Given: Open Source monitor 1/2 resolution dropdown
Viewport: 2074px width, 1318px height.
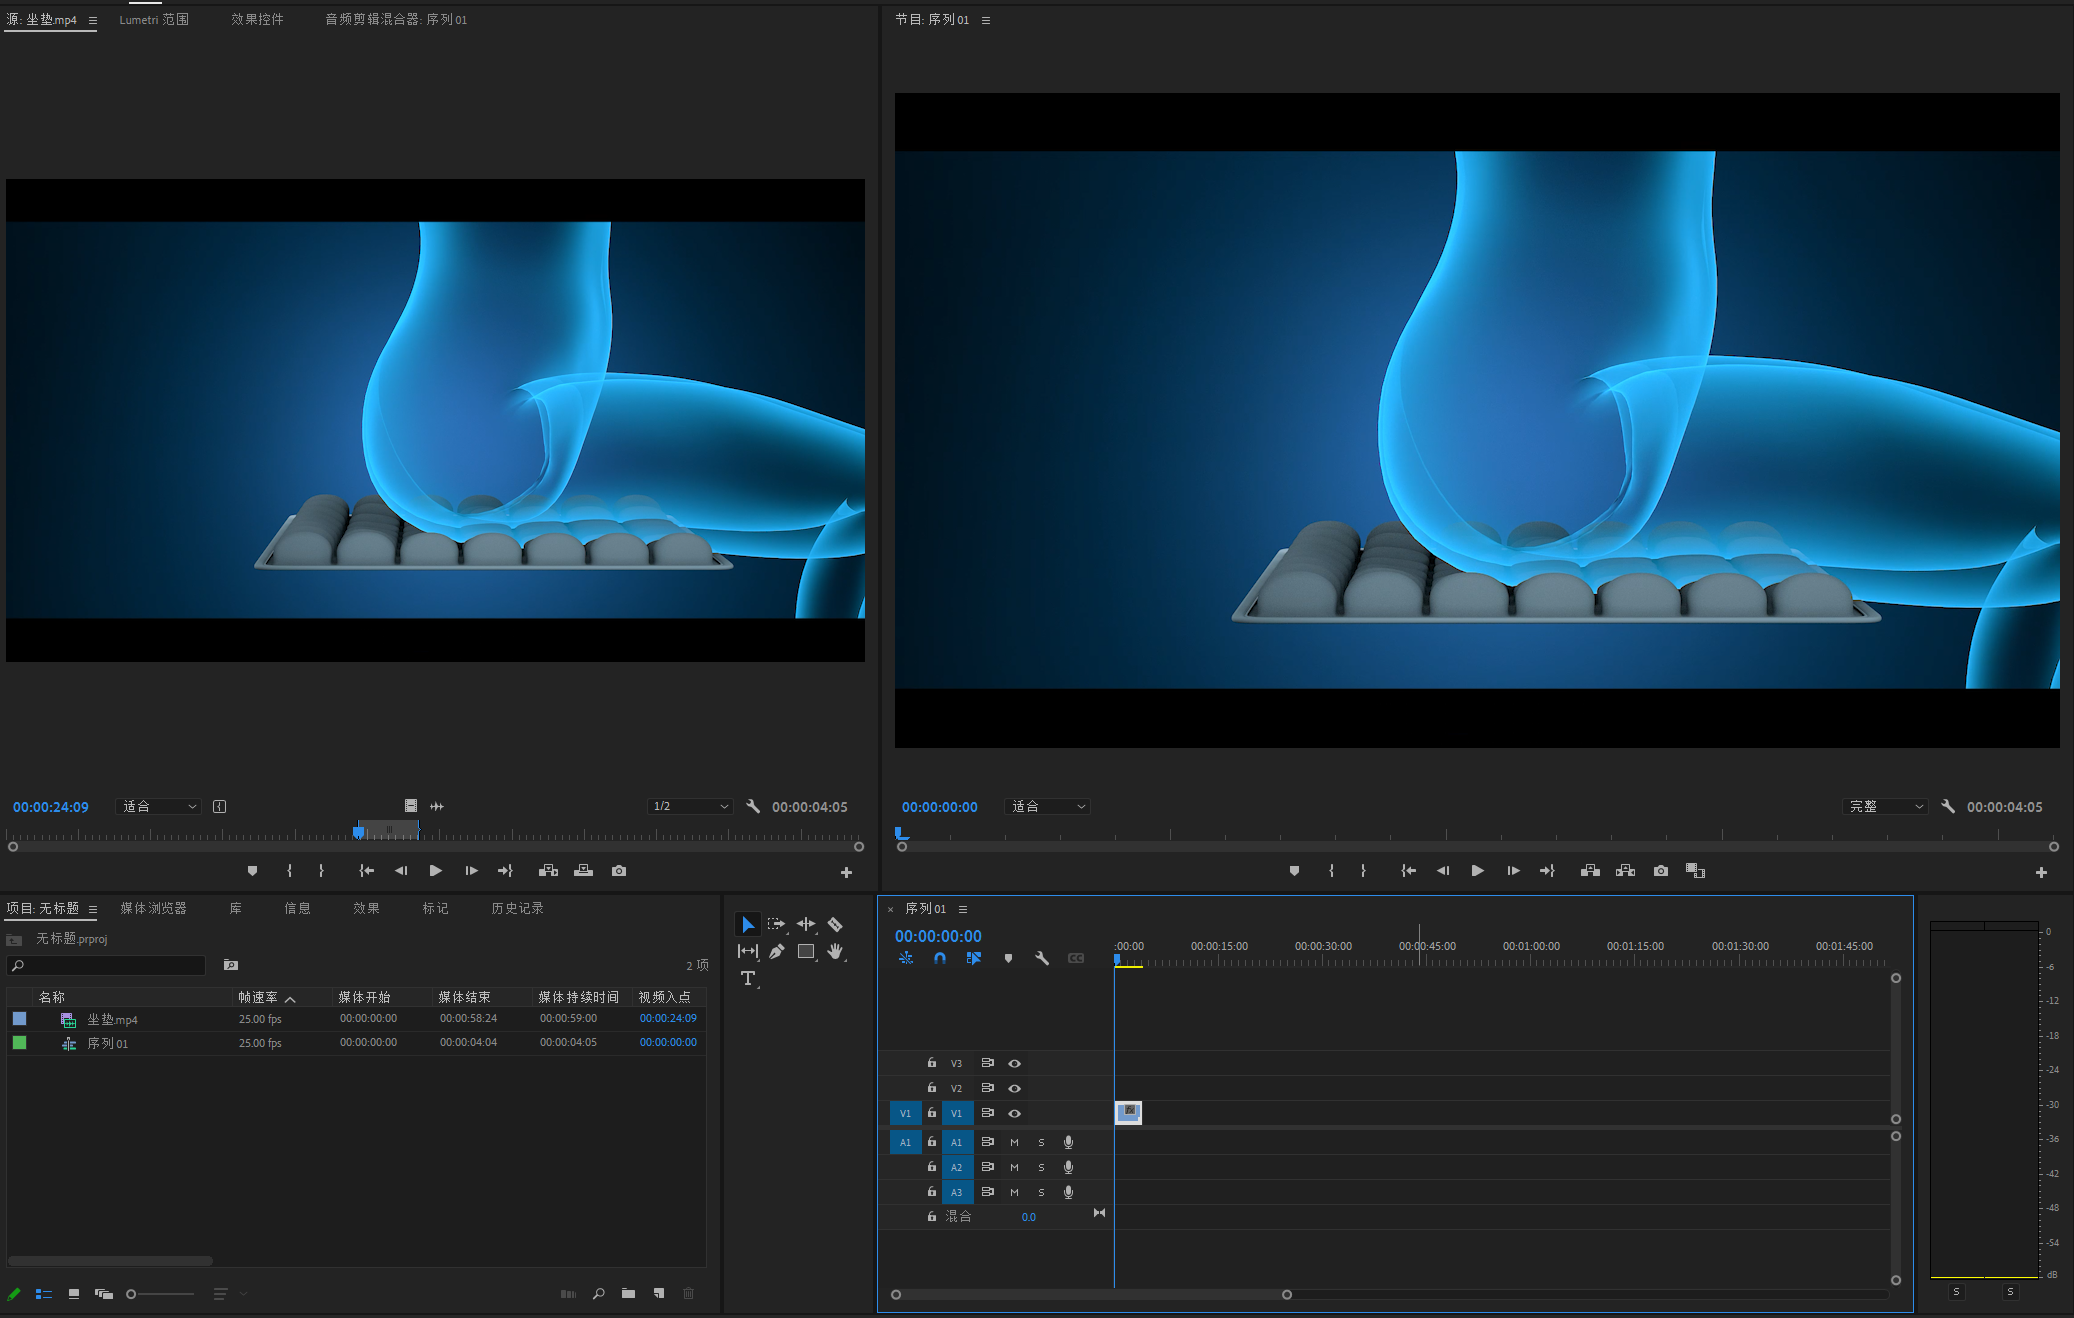Looking at the screenshot, I should pos(690,806).
